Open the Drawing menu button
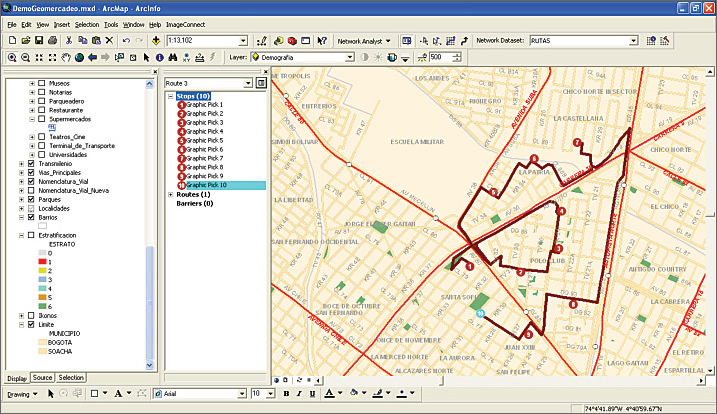 (21, 394)
